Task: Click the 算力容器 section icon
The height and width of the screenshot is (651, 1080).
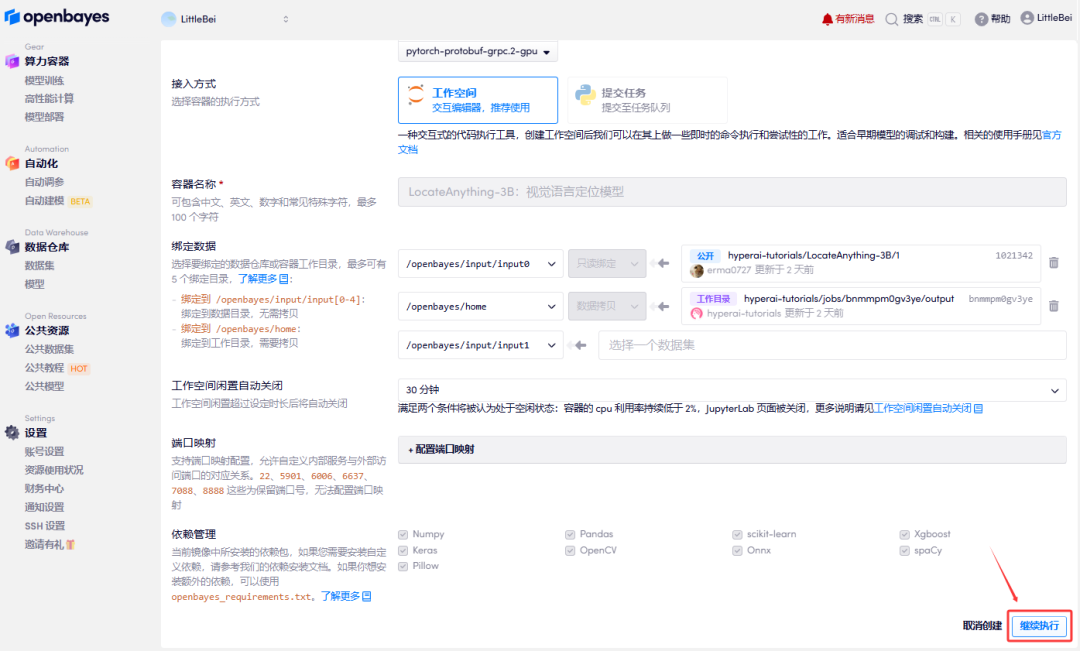Action: coord(12,61)
